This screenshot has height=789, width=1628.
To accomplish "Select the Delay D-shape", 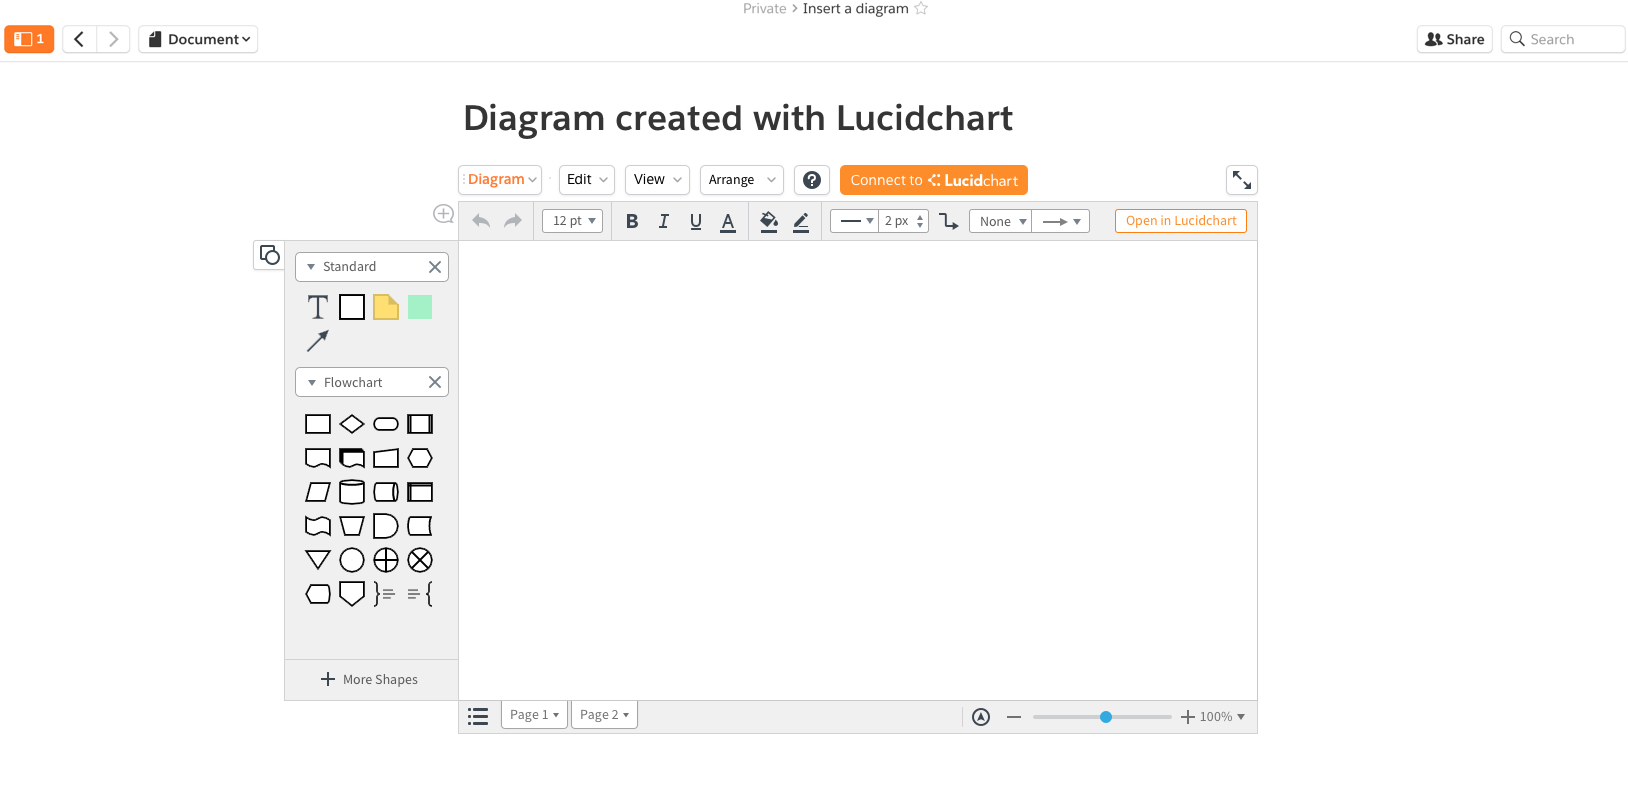I will 386,526.
